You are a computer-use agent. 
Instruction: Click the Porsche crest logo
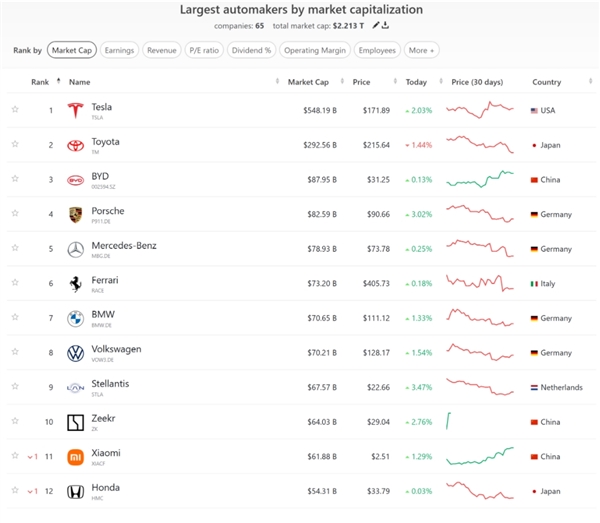(75, 214)
